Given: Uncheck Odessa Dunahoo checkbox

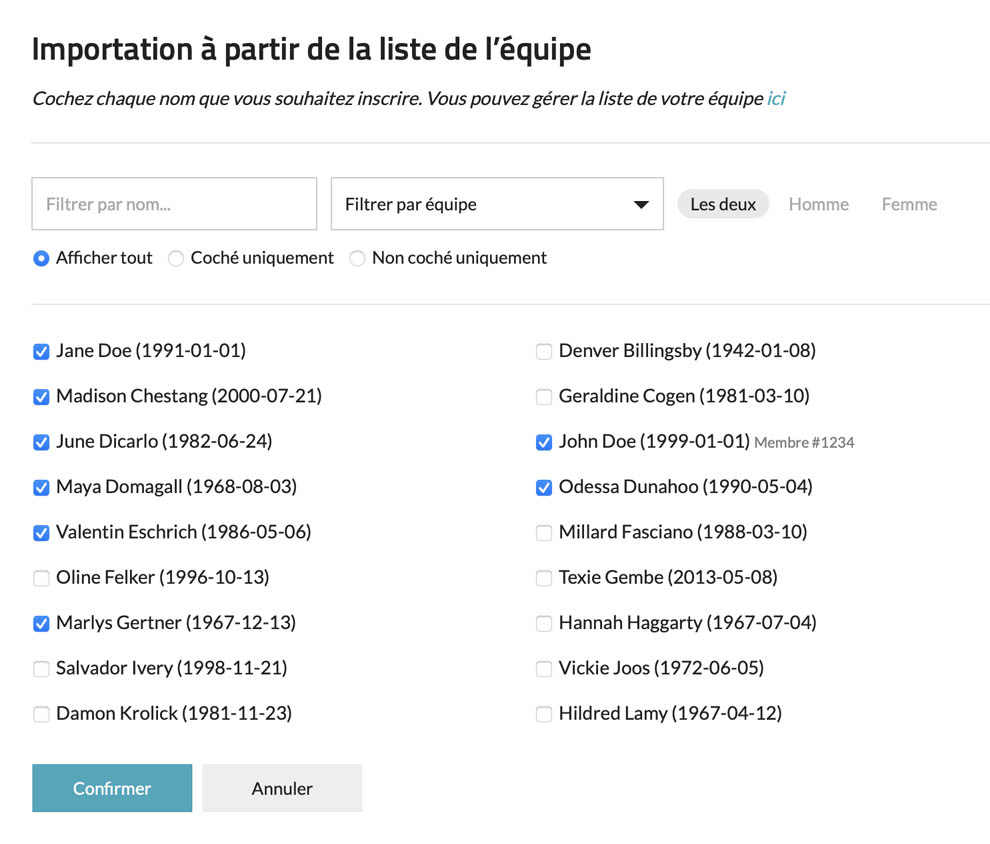Looking at the screenshot, I should 544,488.
